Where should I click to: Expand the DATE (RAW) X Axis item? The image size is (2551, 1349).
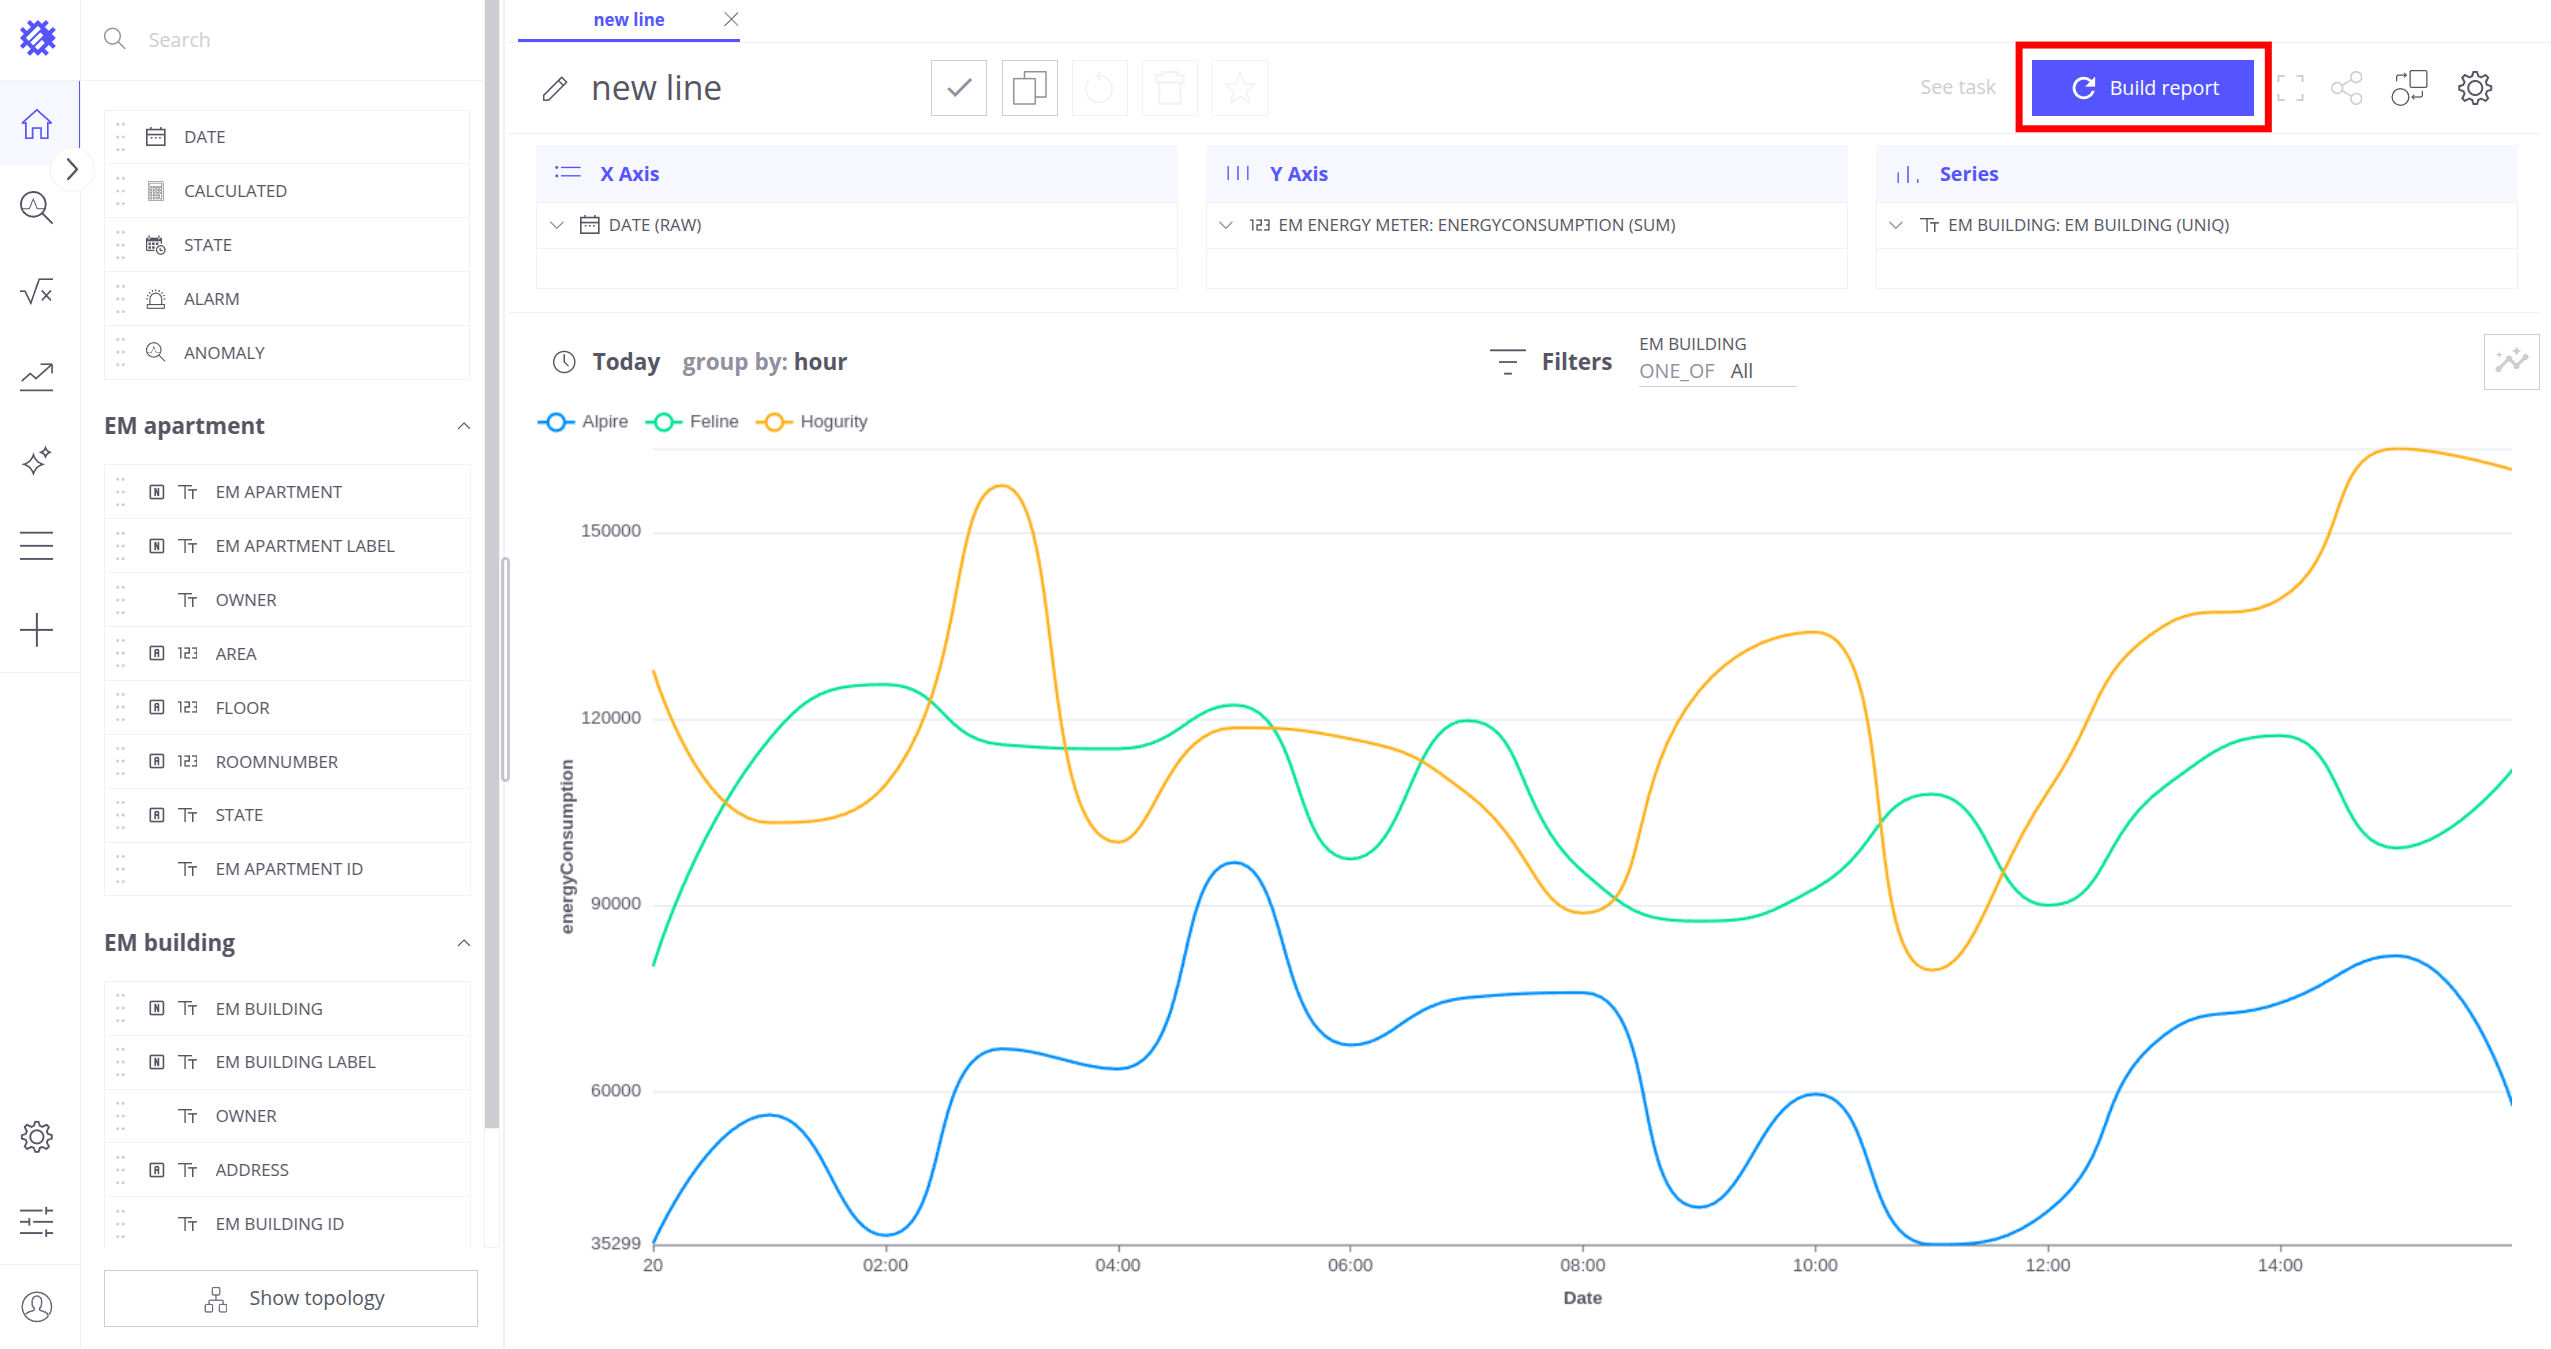[x=557, y=225]
